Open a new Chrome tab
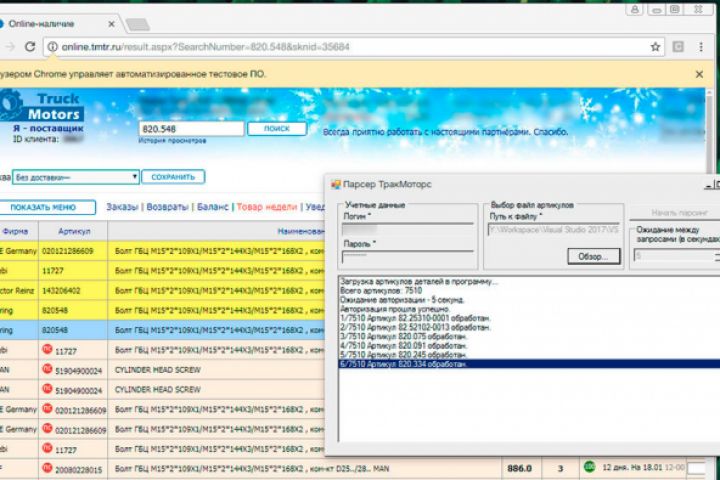Viewport: 720px width, 480px height. [138, 24]
